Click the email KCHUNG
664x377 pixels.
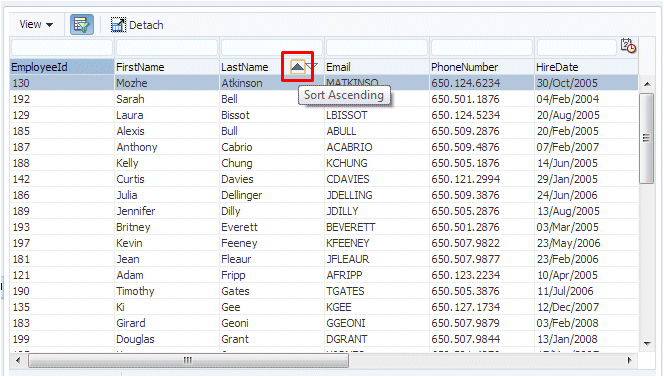pyautogui.click(x=347, y=163)
